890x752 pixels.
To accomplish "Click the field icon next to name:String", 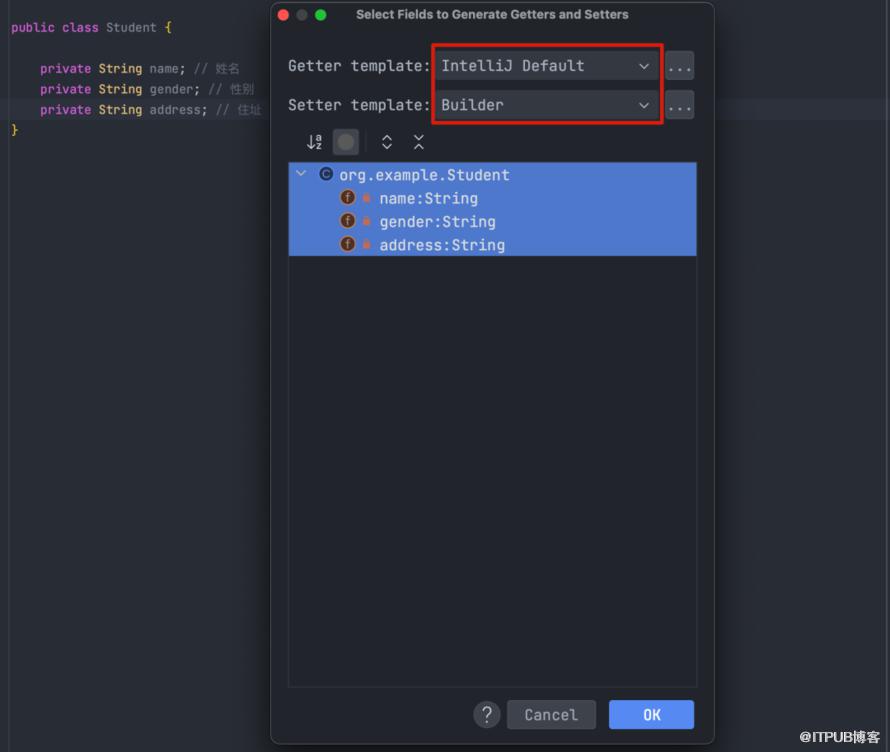I will tap(347, 198).
